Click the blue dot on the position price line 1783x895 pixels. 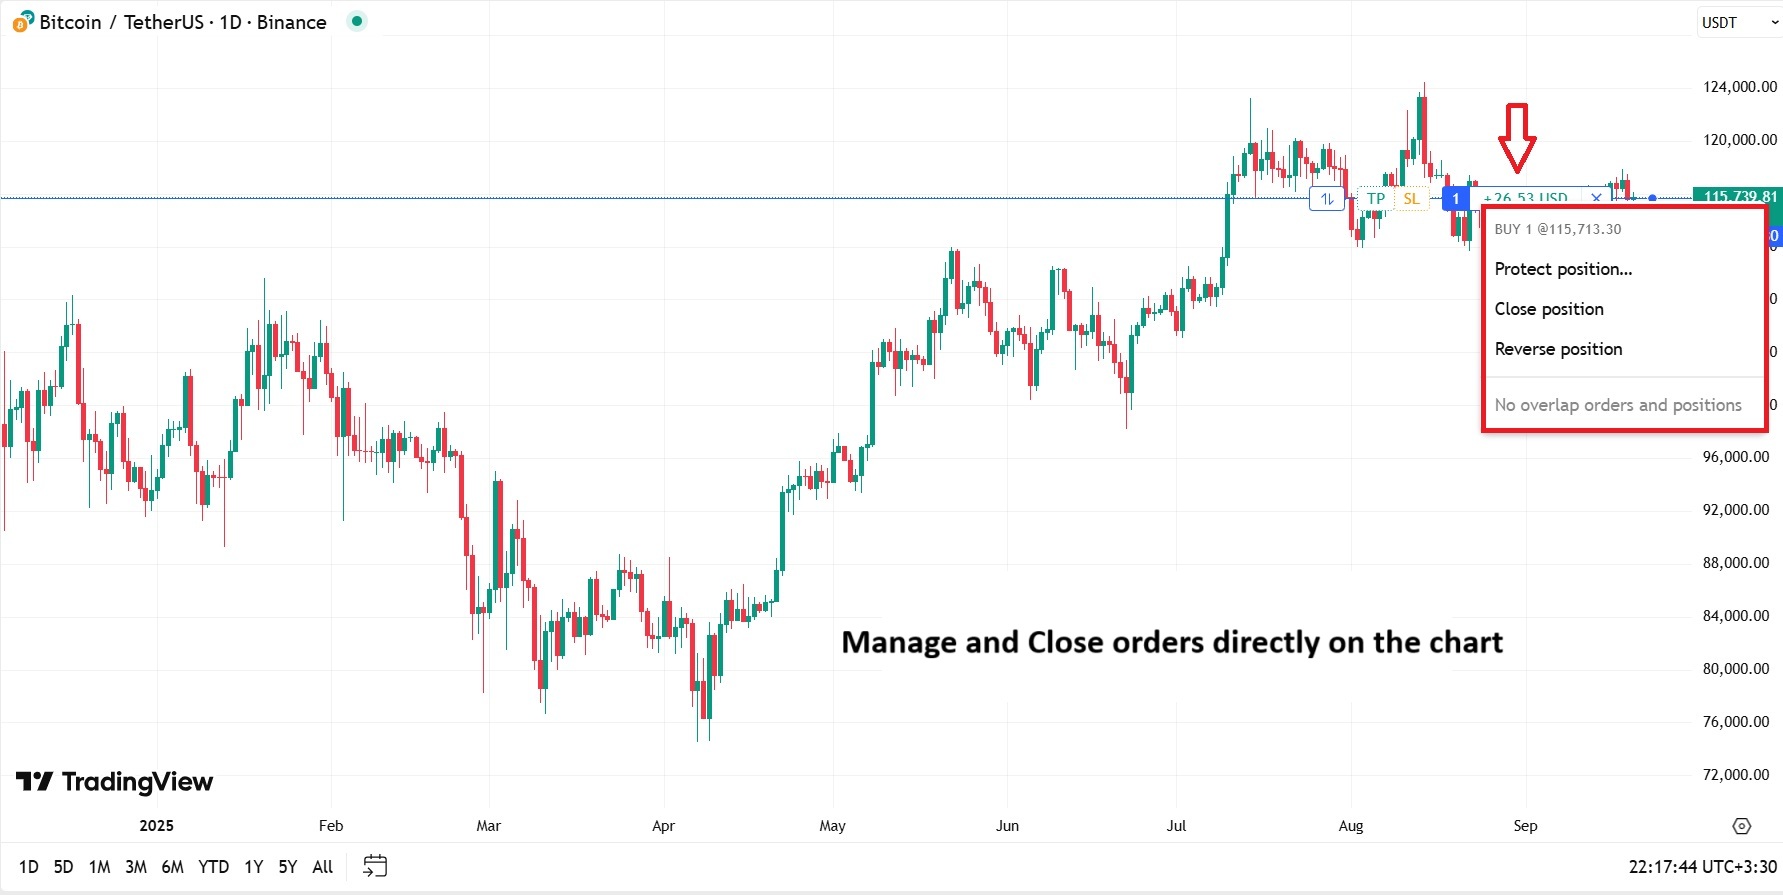click(x=1652, y=198)
